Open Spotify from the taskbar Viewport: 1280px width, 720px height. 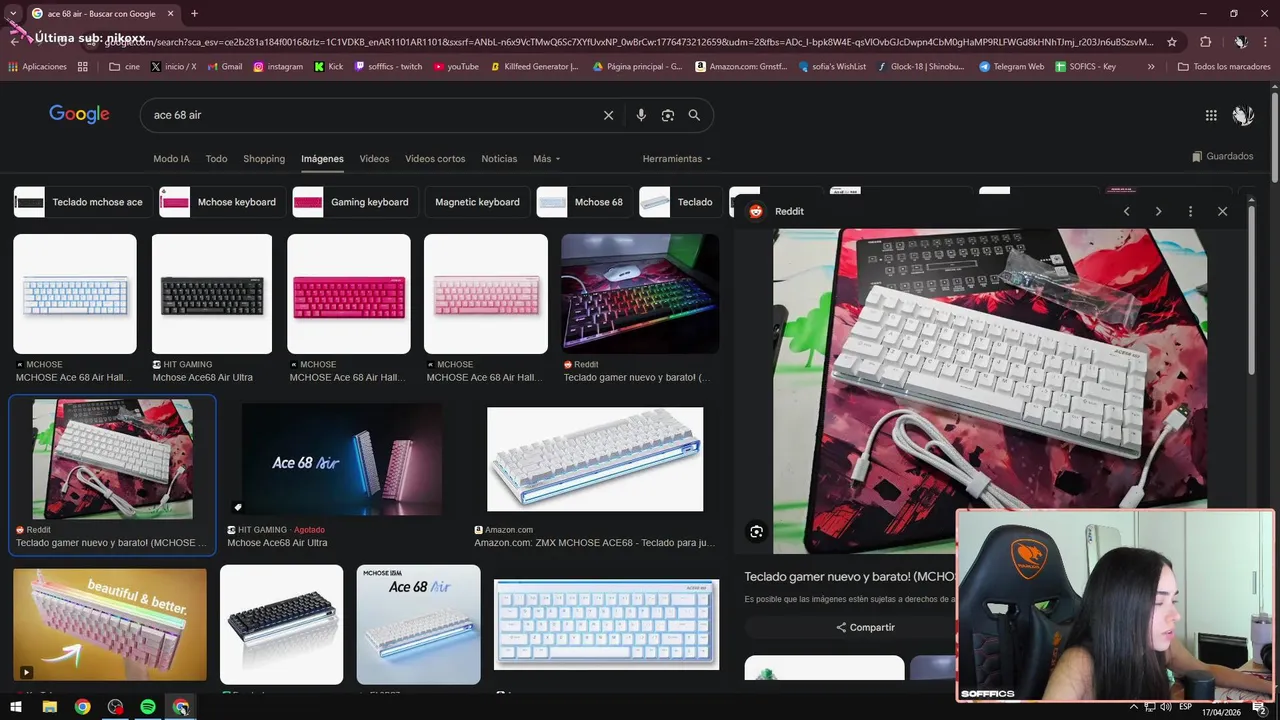(x=148, y=707)
